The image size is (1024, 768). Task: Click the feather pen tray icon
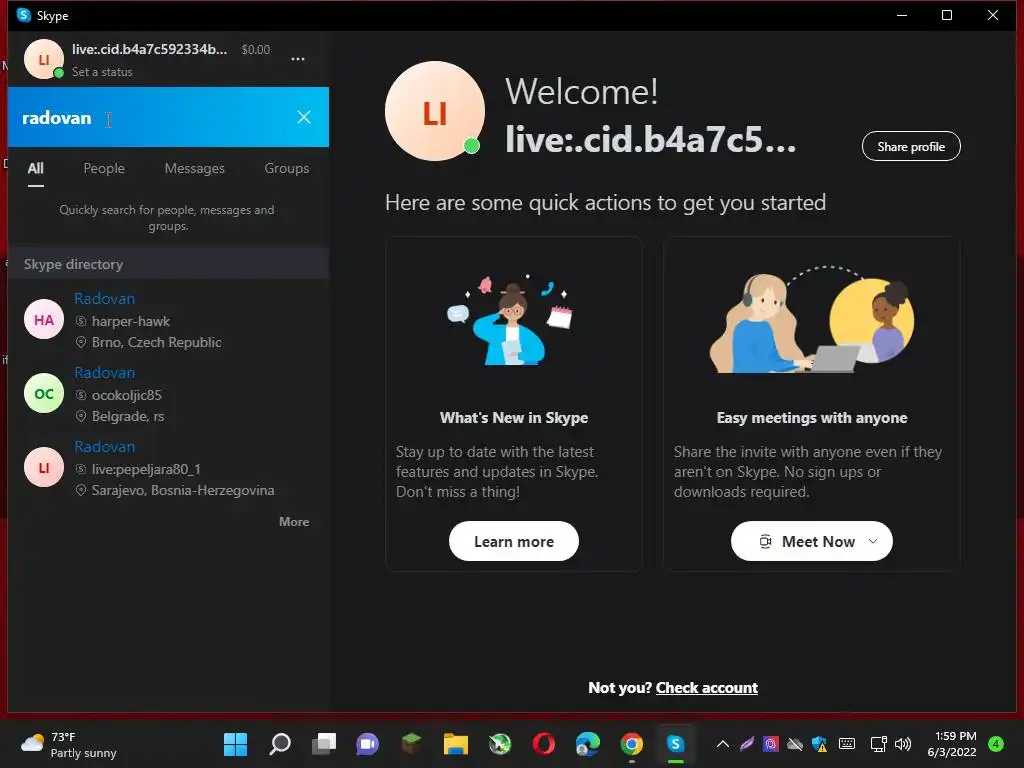(746, 744)
